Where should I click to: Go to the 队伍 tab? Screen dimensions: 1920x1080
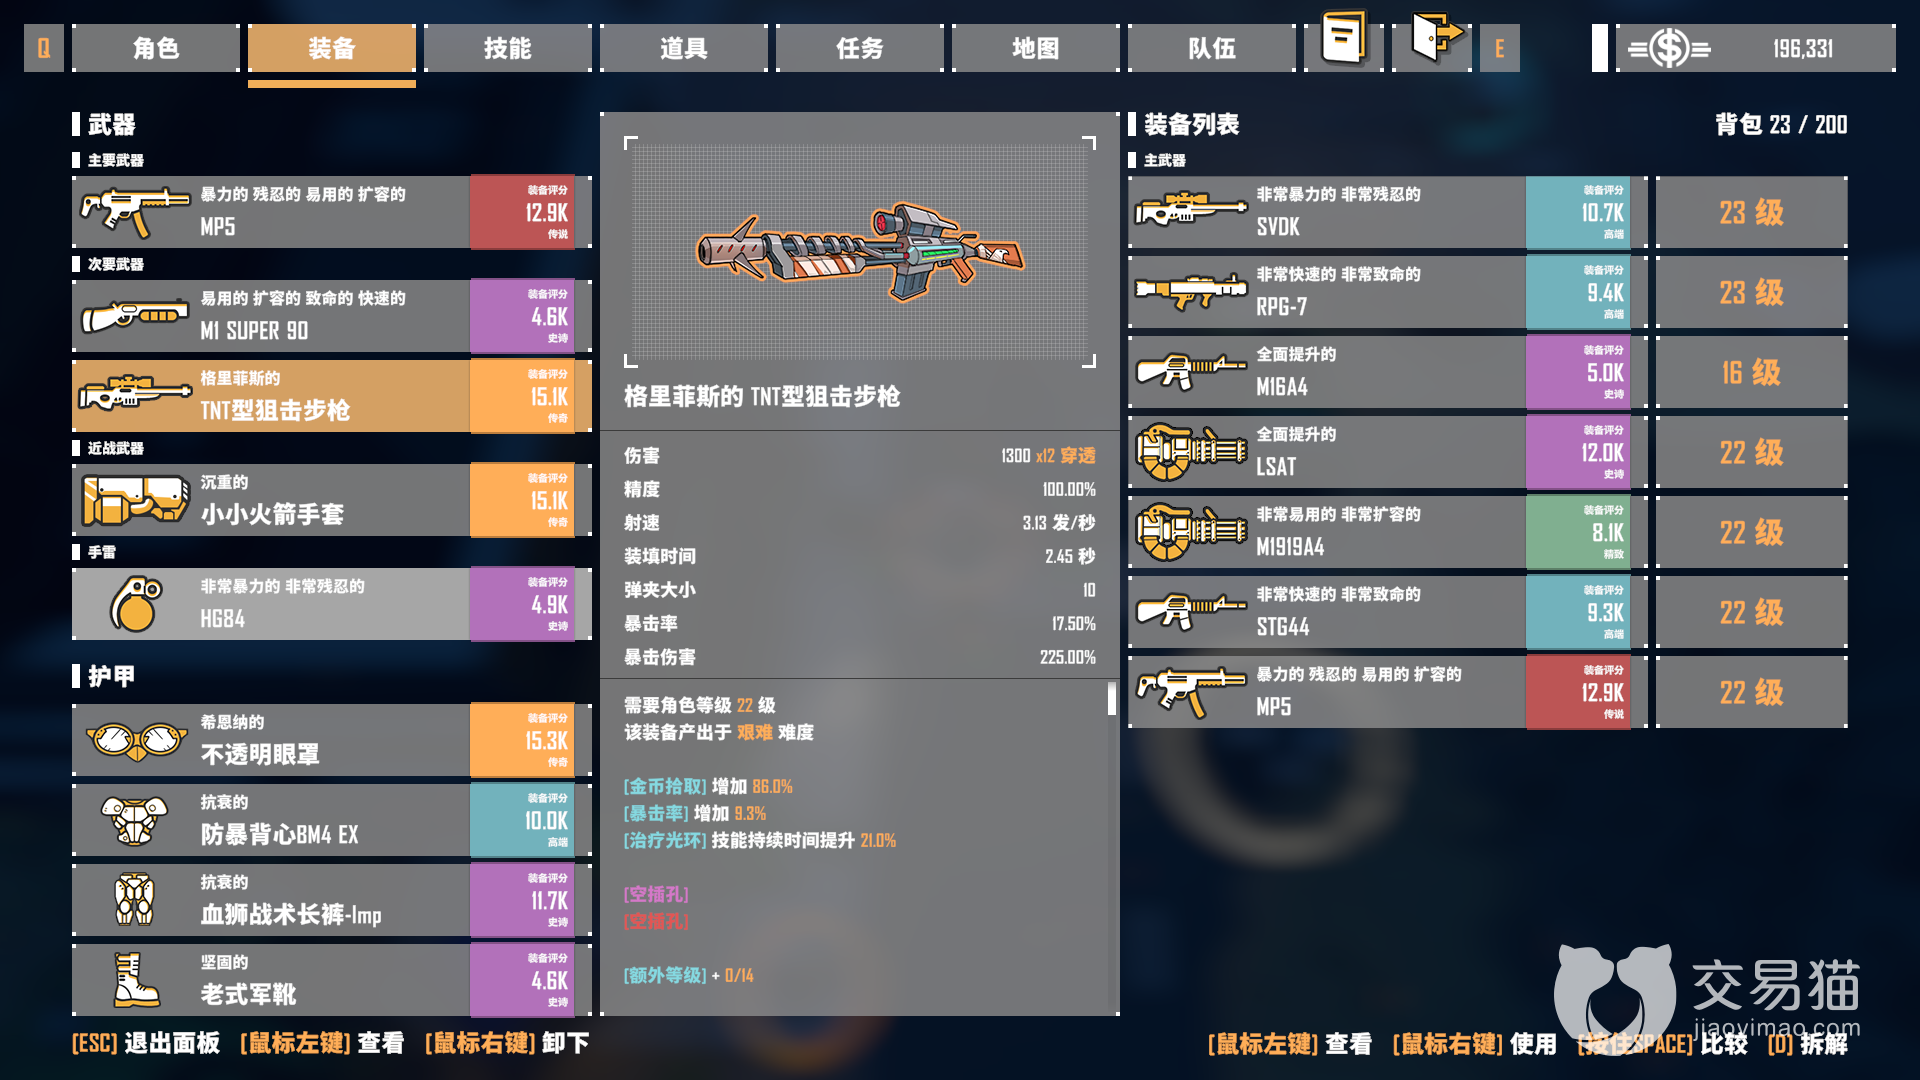(x=1212, y=47)
